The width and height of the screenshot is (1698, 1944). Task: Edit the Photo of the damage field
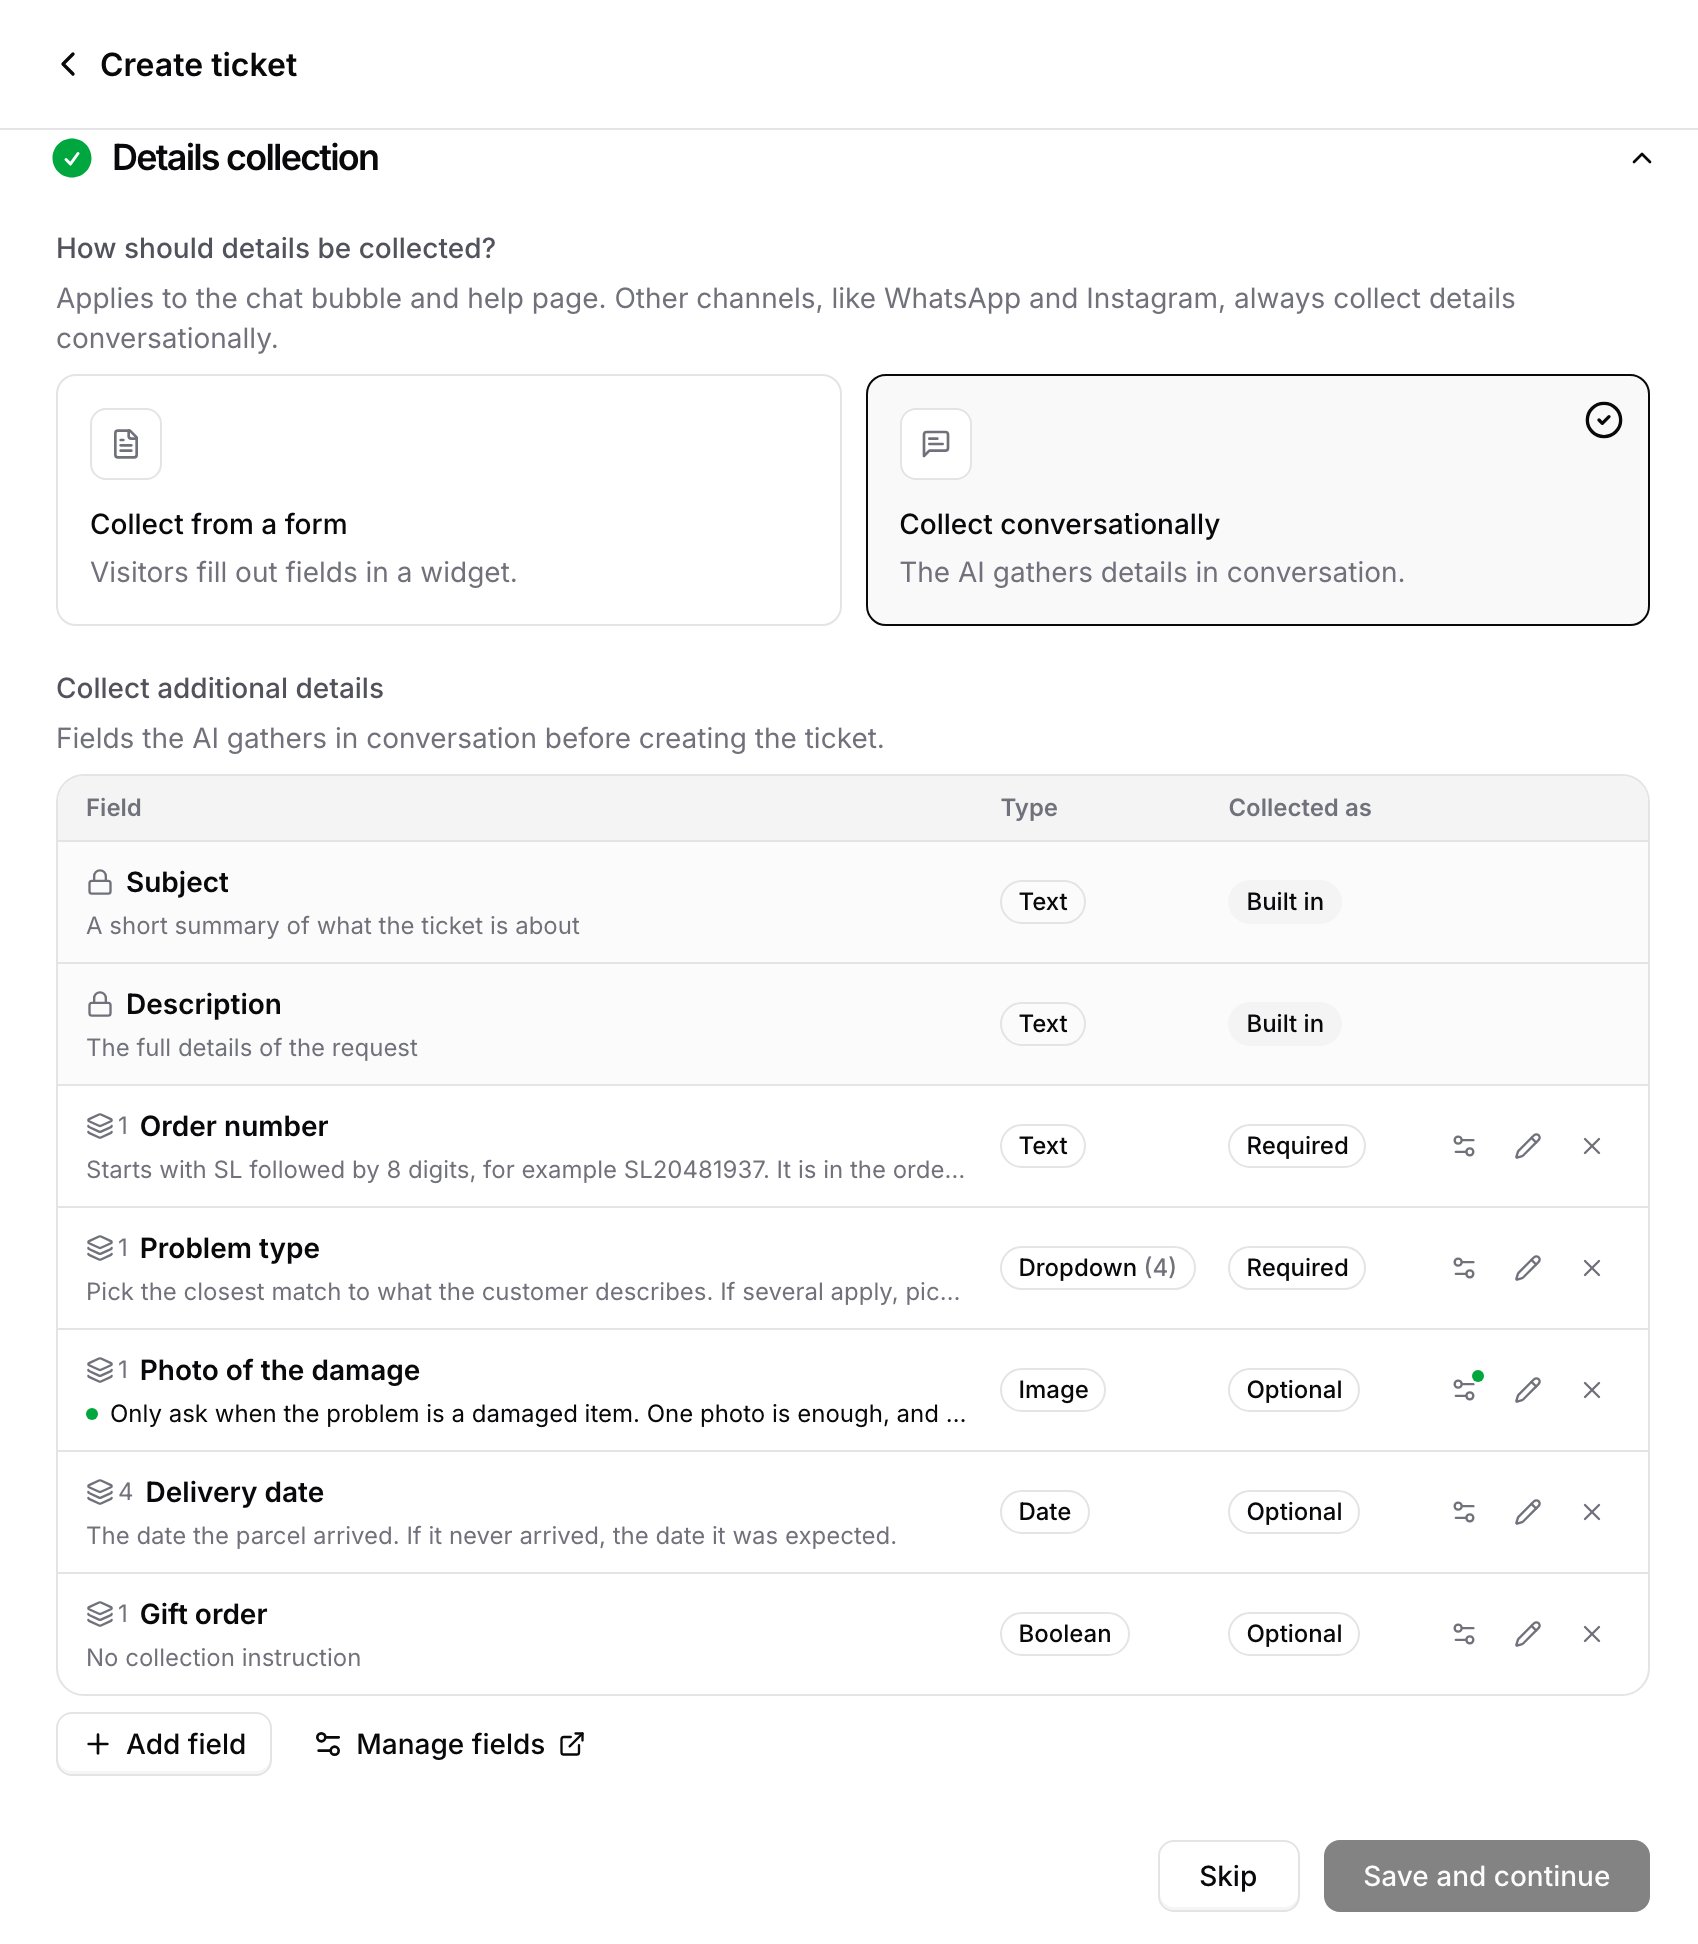click(x=1528, y=1390)
